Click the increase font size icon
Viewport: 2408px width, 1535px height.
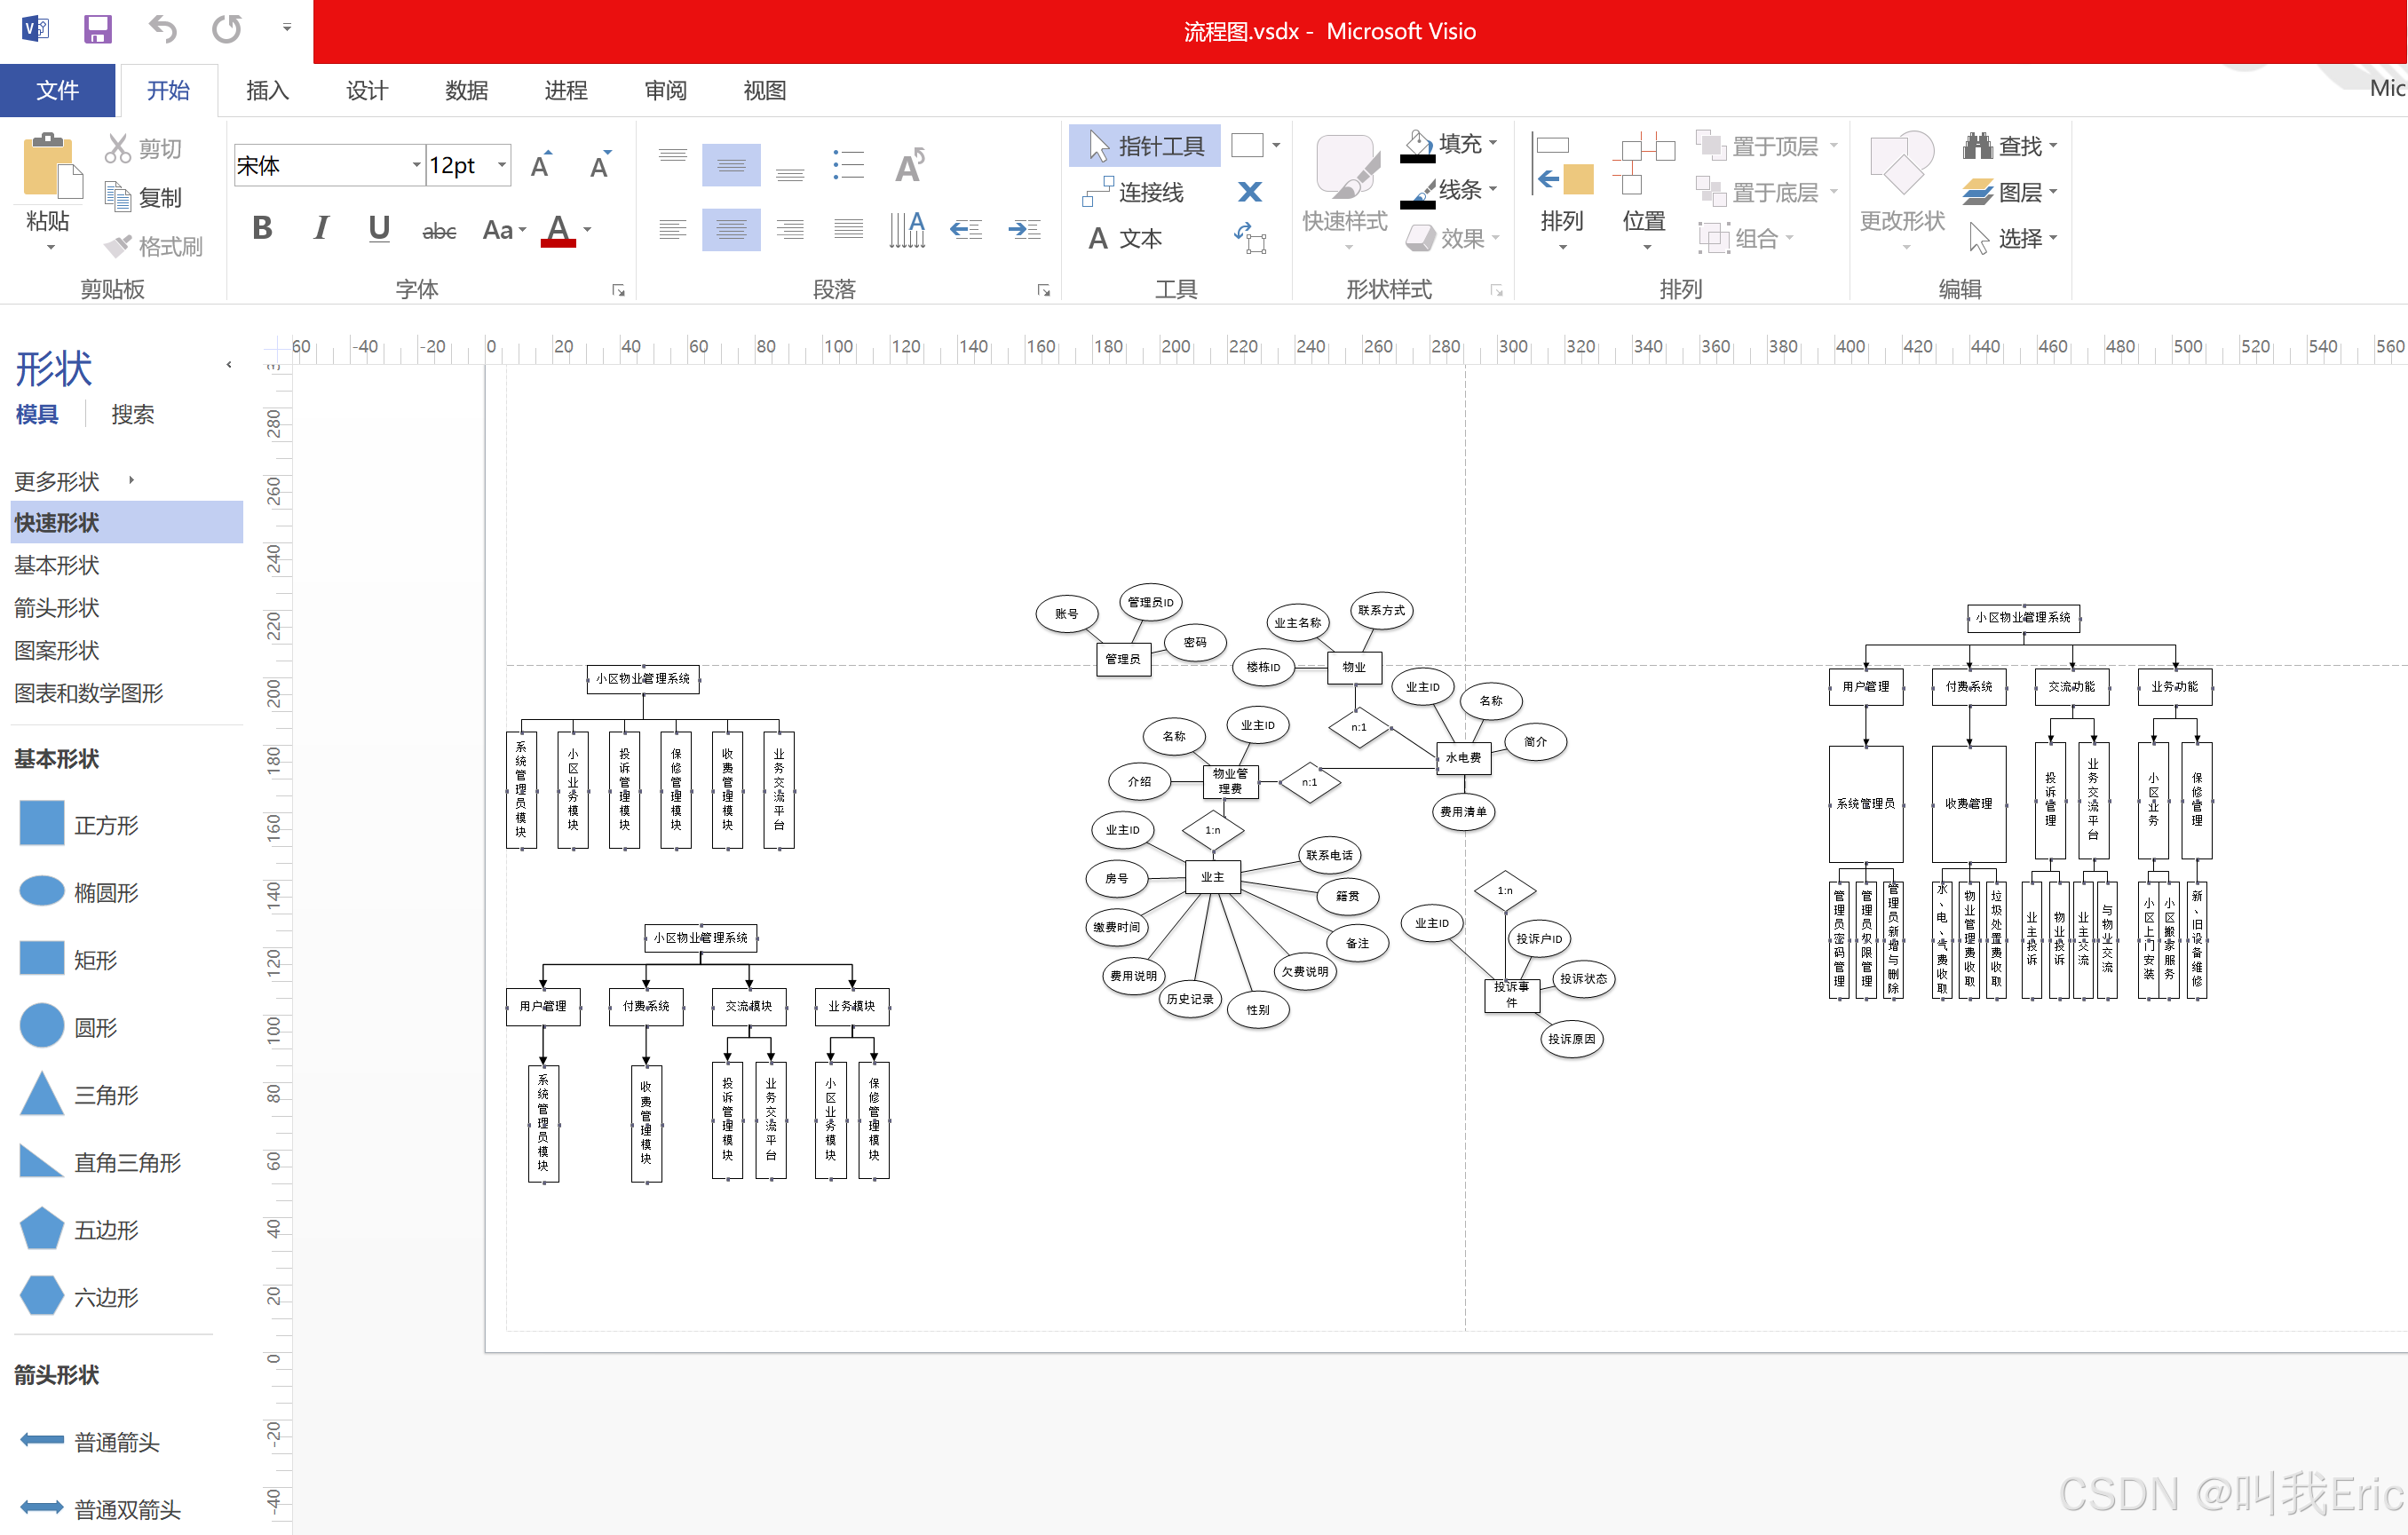[x=541, y=165]
